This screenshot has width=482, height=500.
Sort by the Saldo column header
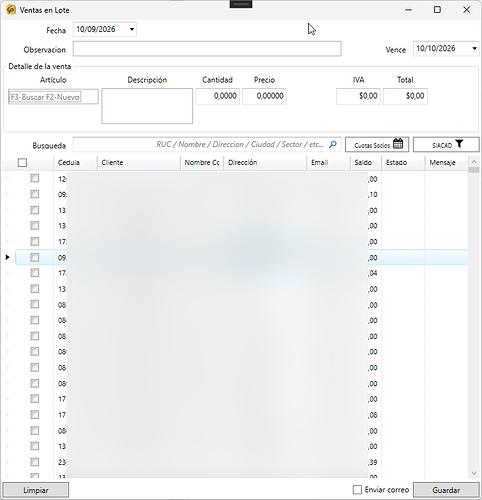366,163
